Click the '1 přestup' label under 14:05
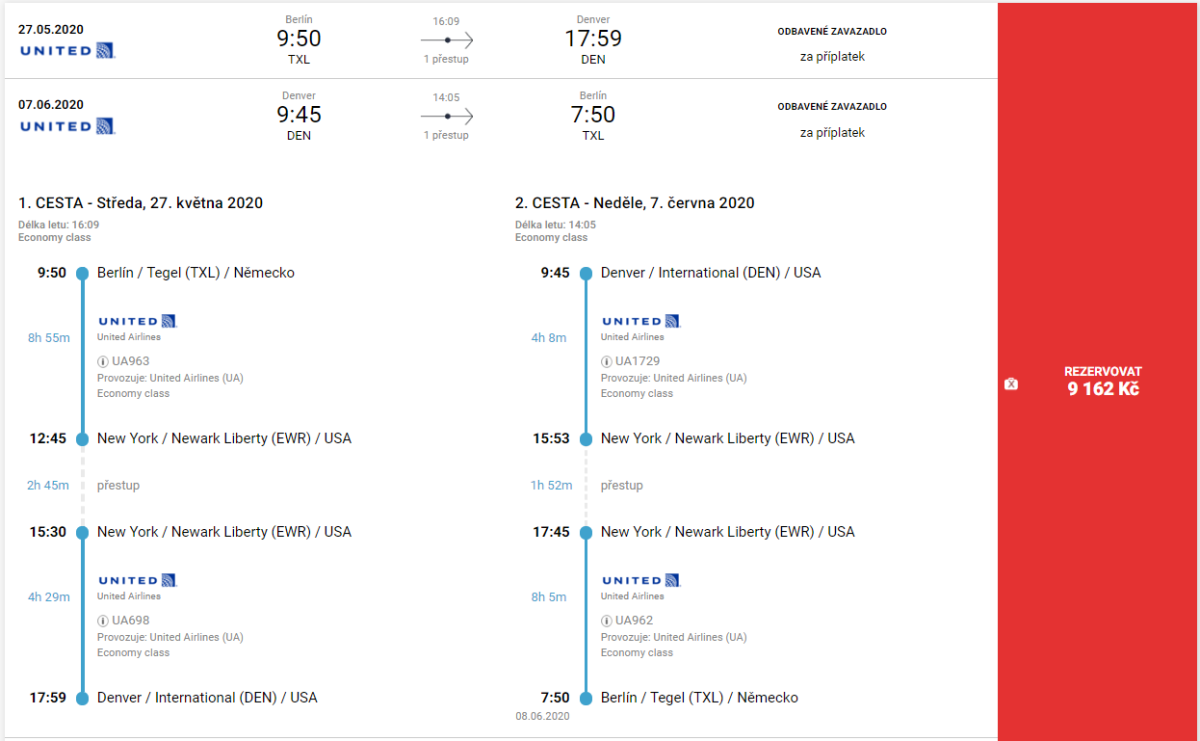The width and height of the screenshot is (1200, 741). click(446, 135)
